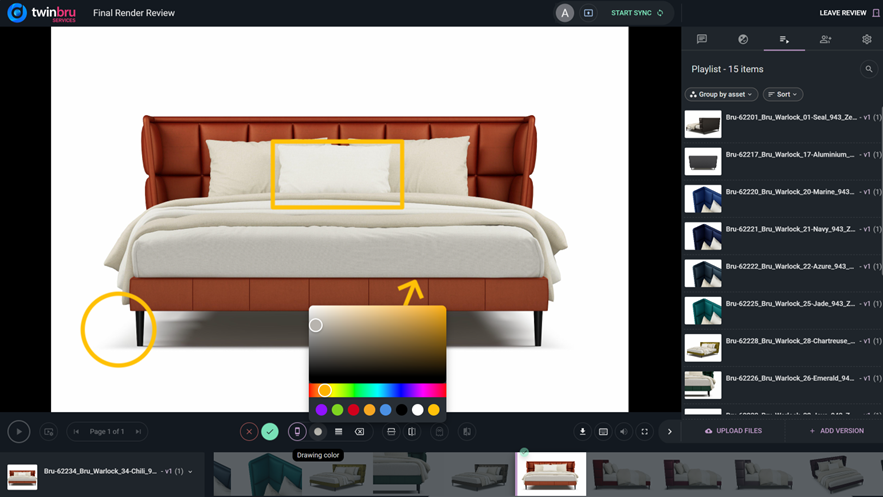Viewport: 883px width, 497px height.
Task: Cancel the annotation with red X
Action: [249, 432]
